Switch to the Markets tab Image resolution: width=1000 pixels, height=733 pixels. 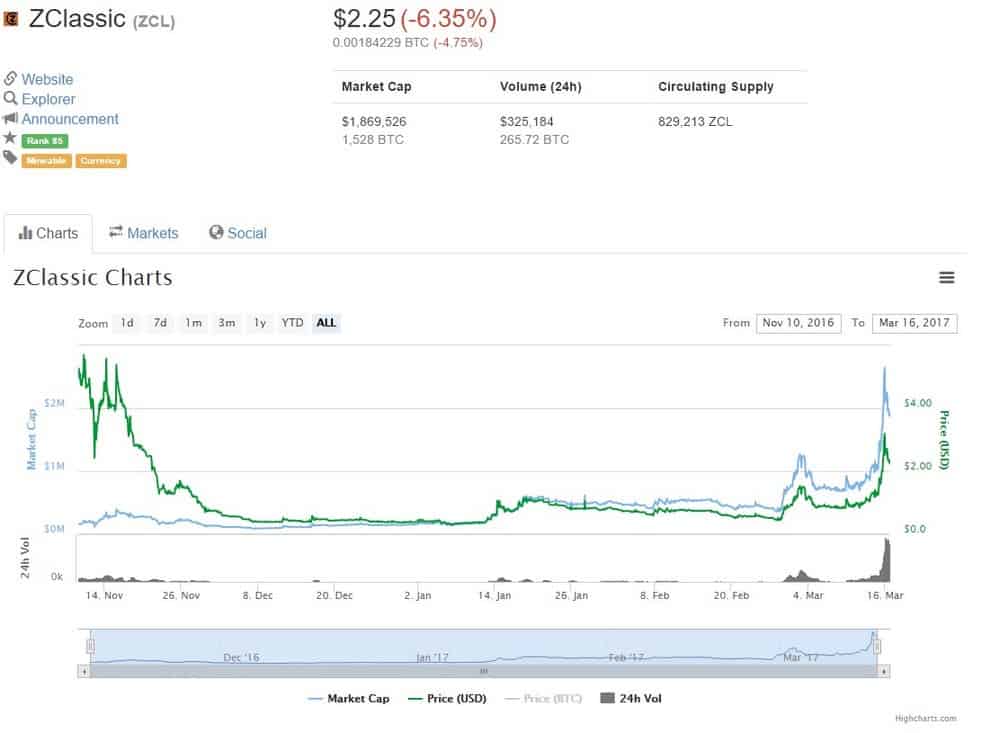(143, 233)
